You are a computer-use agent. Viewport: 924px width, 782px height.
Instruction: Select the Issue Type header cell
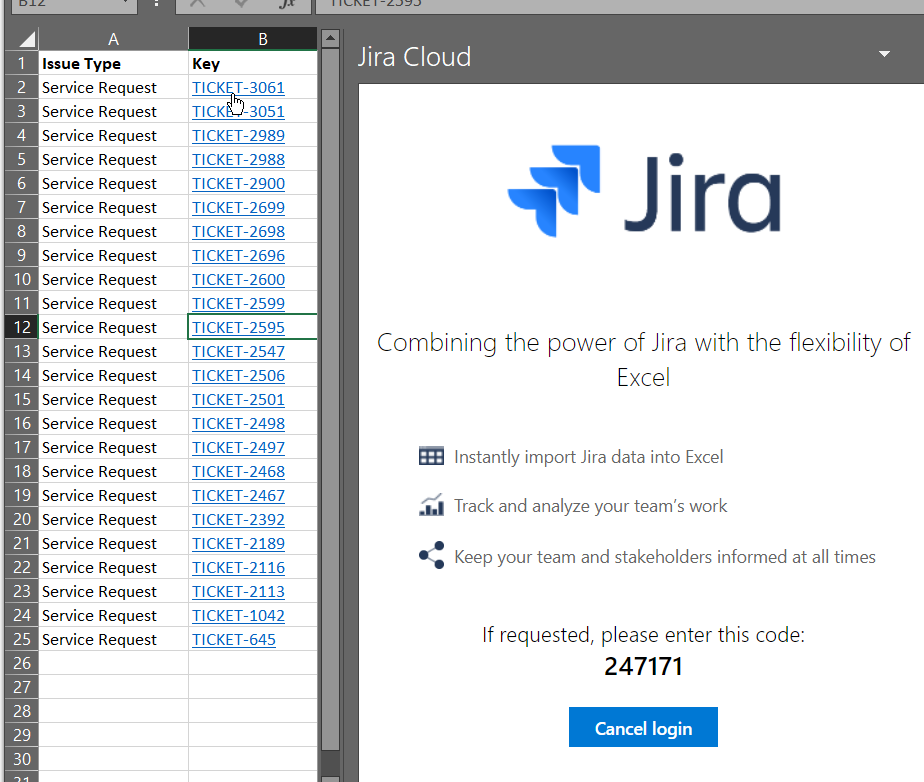tap(113, 64)
